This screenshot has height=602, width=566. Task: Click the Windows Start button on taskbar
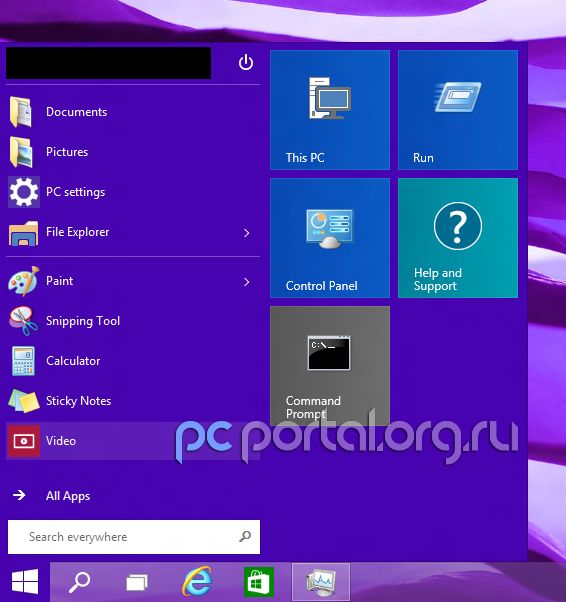click(x=25, y=581)
